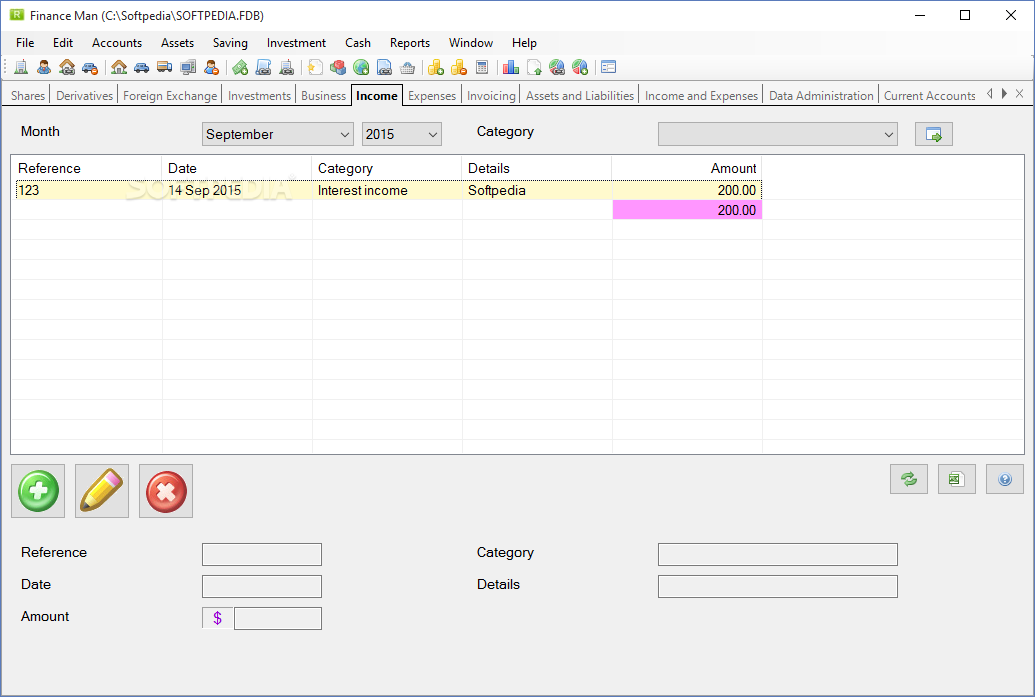Viewport: 1035px width, 697px height.
Task: Click the person in blue suit icon
Action: (x=44, y=67)
